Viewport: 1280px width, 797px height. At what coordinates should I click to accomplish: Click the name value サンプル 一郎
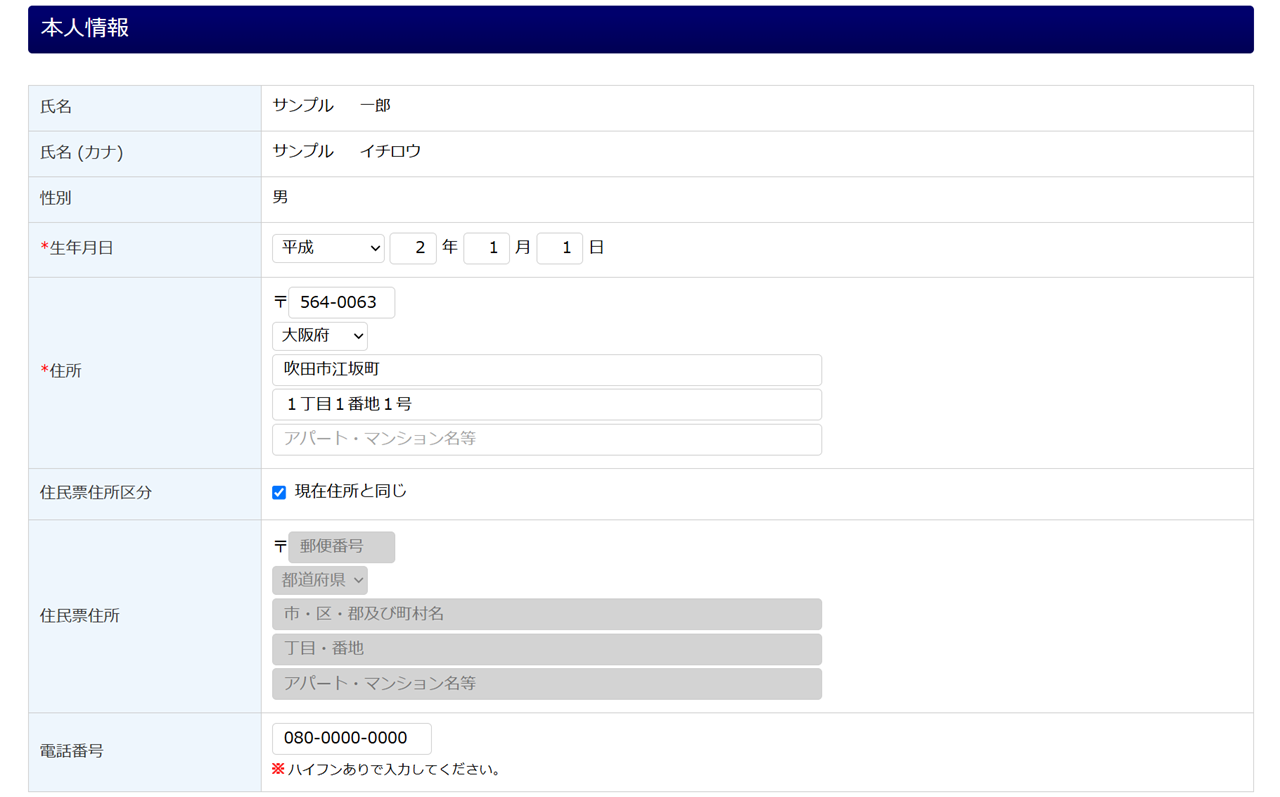pos(331,106)
